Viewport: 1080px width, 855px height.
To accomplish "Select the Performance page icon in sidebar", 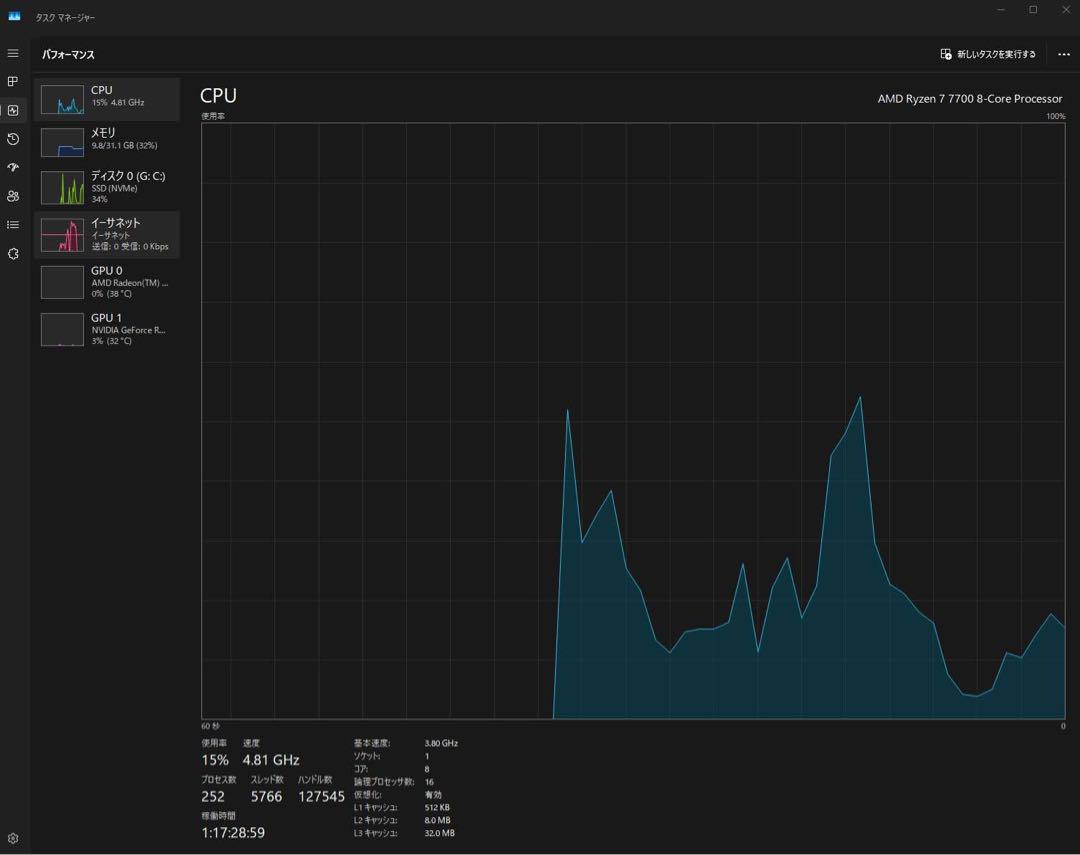I will (x=13, y=110).
